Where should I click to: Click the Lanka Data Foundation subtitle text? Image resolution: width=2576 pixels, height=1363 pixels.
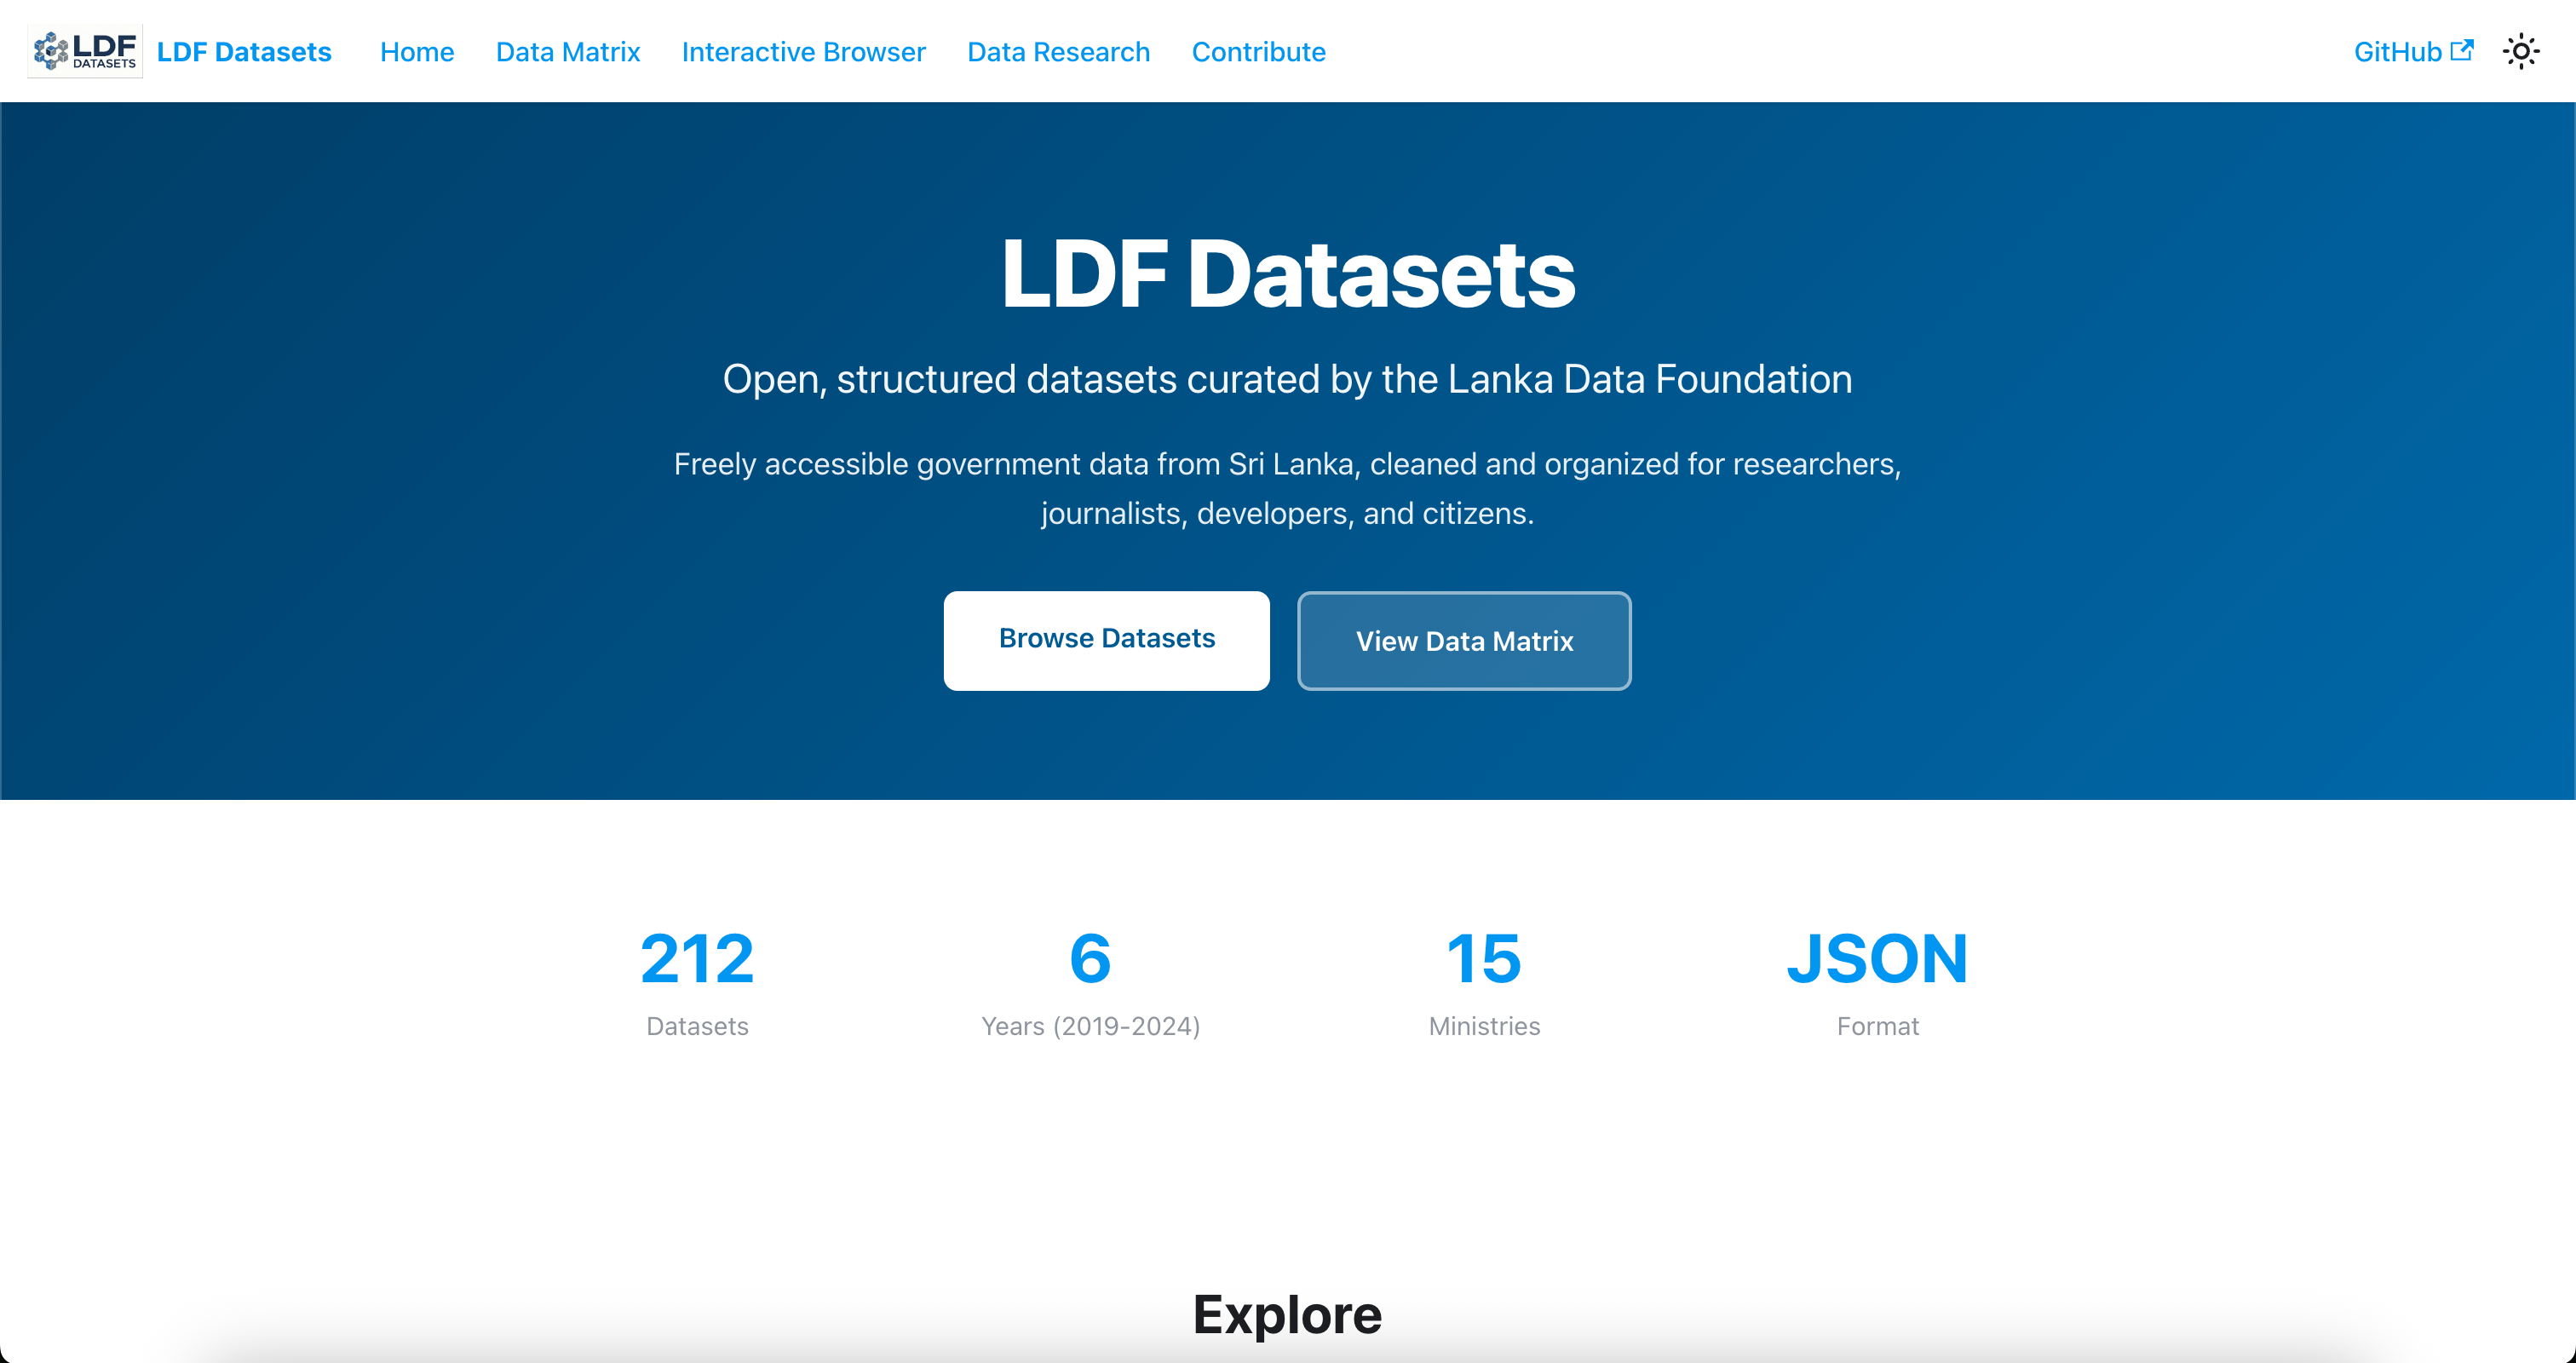[1287, 379]
